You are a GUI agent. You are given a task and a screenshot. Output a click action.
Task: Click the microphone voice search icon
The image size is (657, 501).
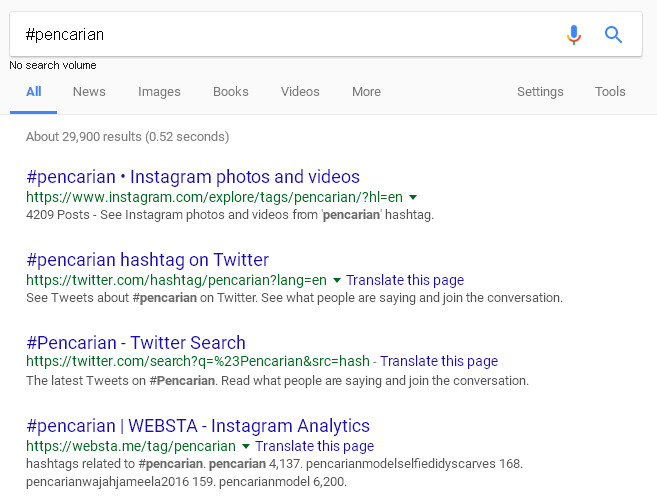coord(574,34)
